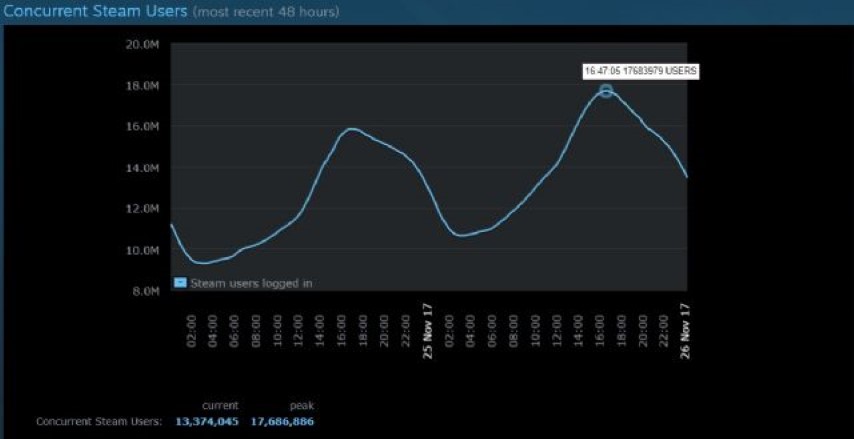The height and width of the screenshot is (439, 854).
Task: Click the Concurrent Steam Users heading
Action: coord(94,12)
